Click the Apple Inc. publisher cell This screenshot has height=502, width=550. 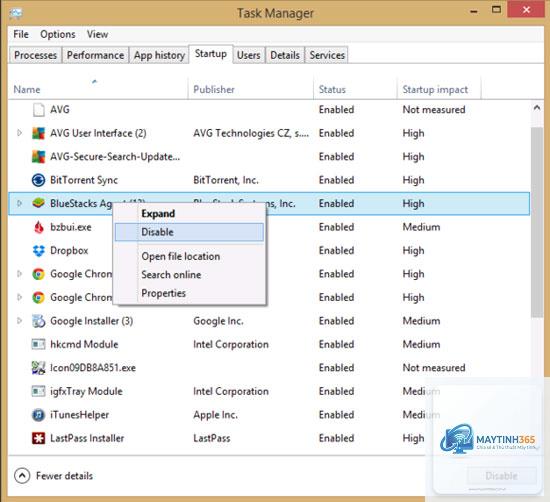click(x=215, y=415)
